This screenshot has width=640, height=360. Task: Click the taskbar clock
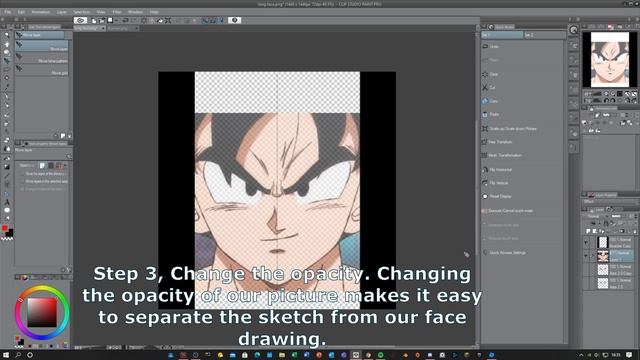pyautogui.click(x=616, y=355)
